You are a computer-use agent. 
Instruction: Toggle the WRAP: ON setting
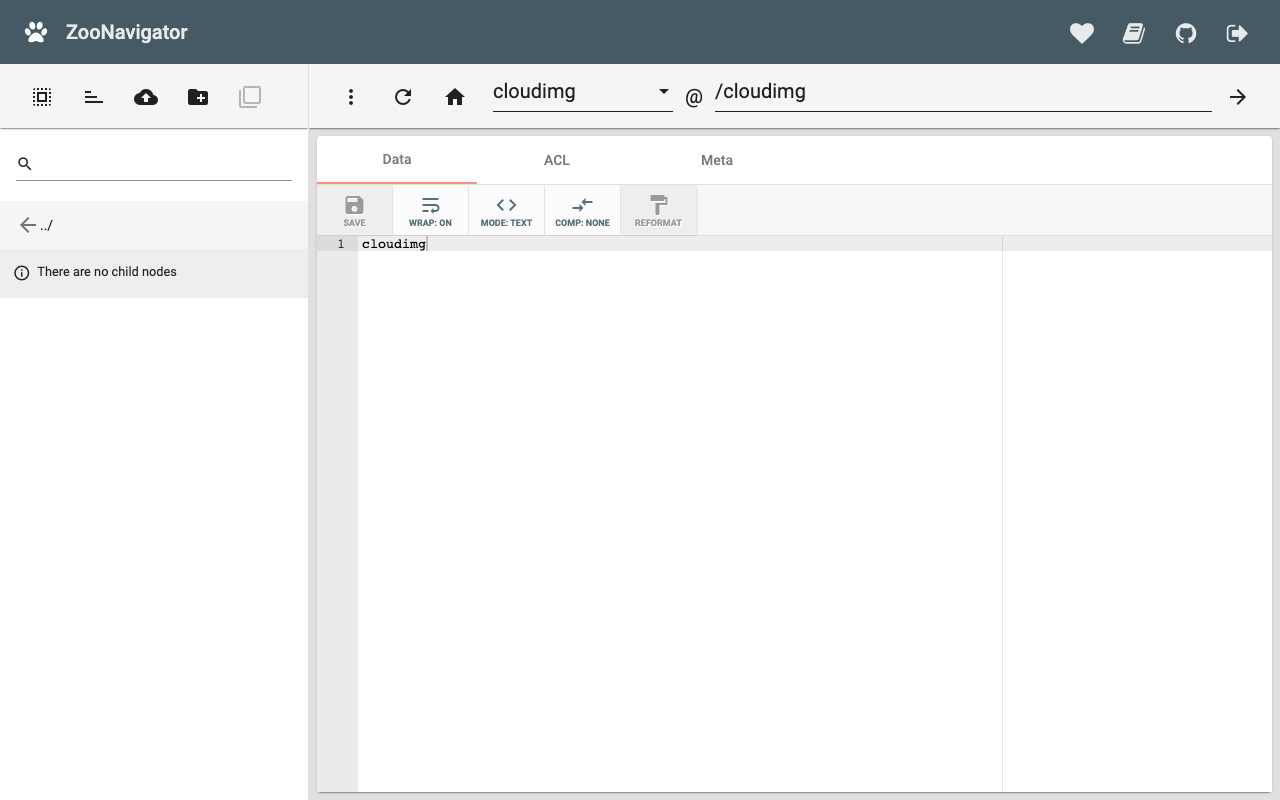tap(430, 210)
